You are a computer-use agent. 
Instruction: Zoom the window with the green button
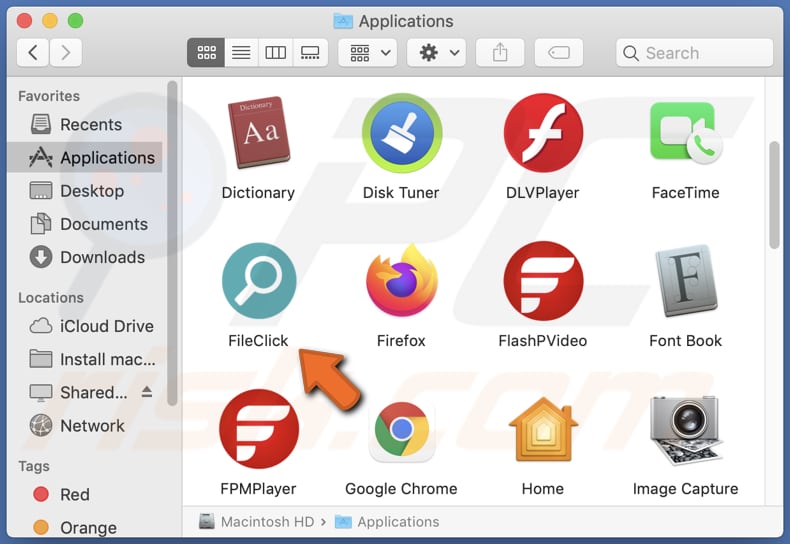pos(76,21)
